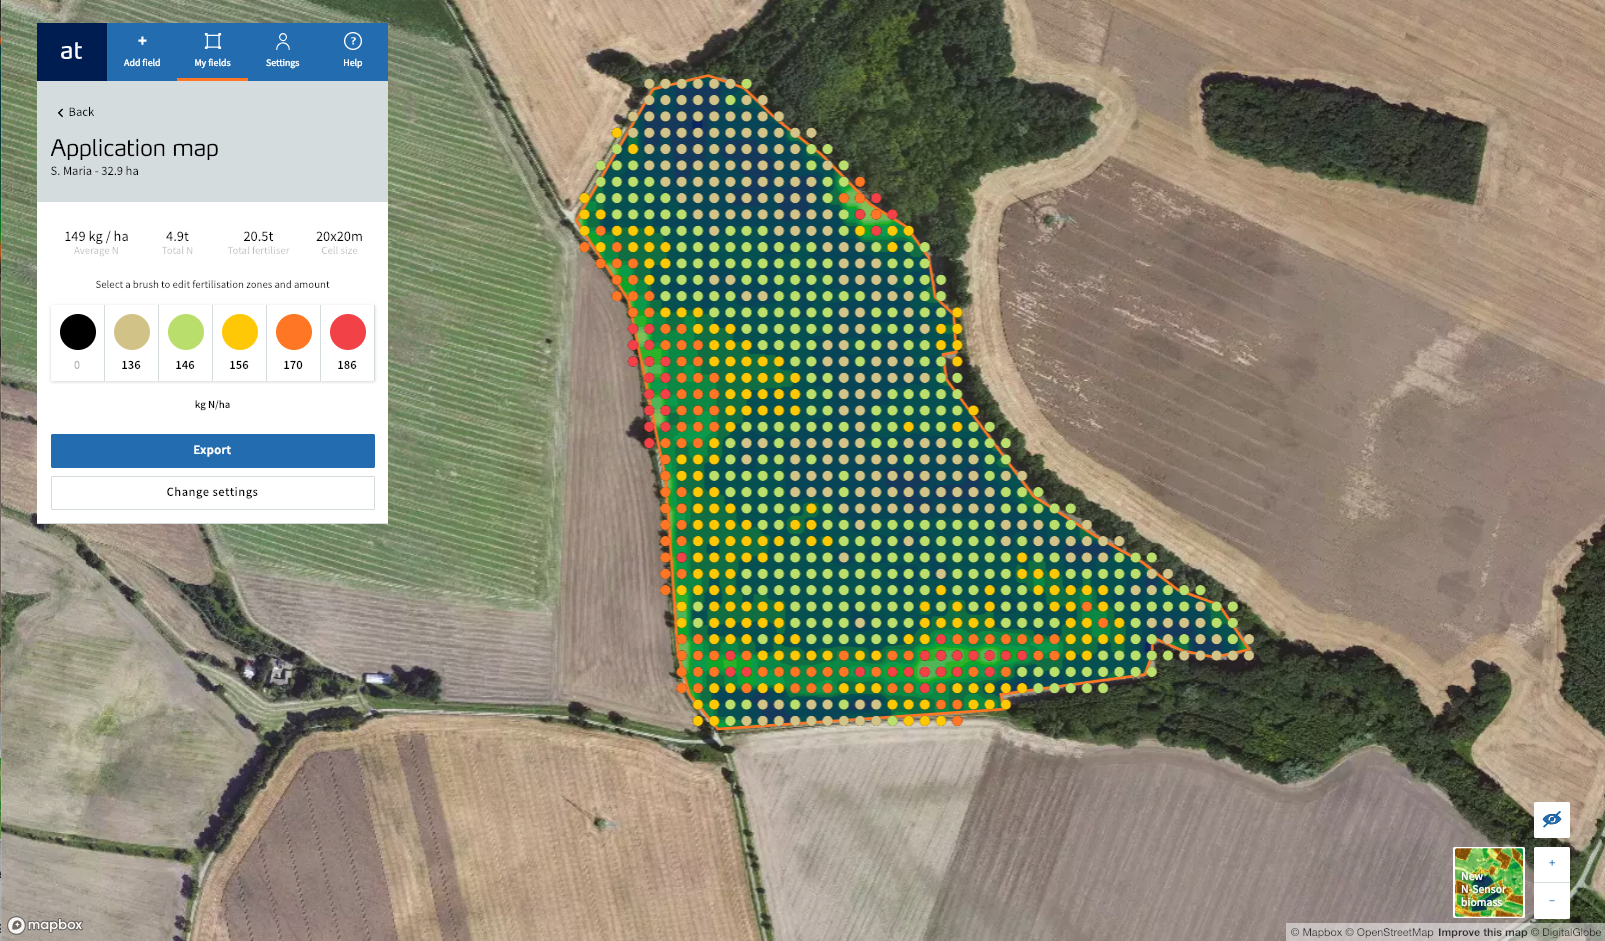Open Change settings
Image resolution: width=1605 pixels, height=941 pixels.
[x=212, y=493]
